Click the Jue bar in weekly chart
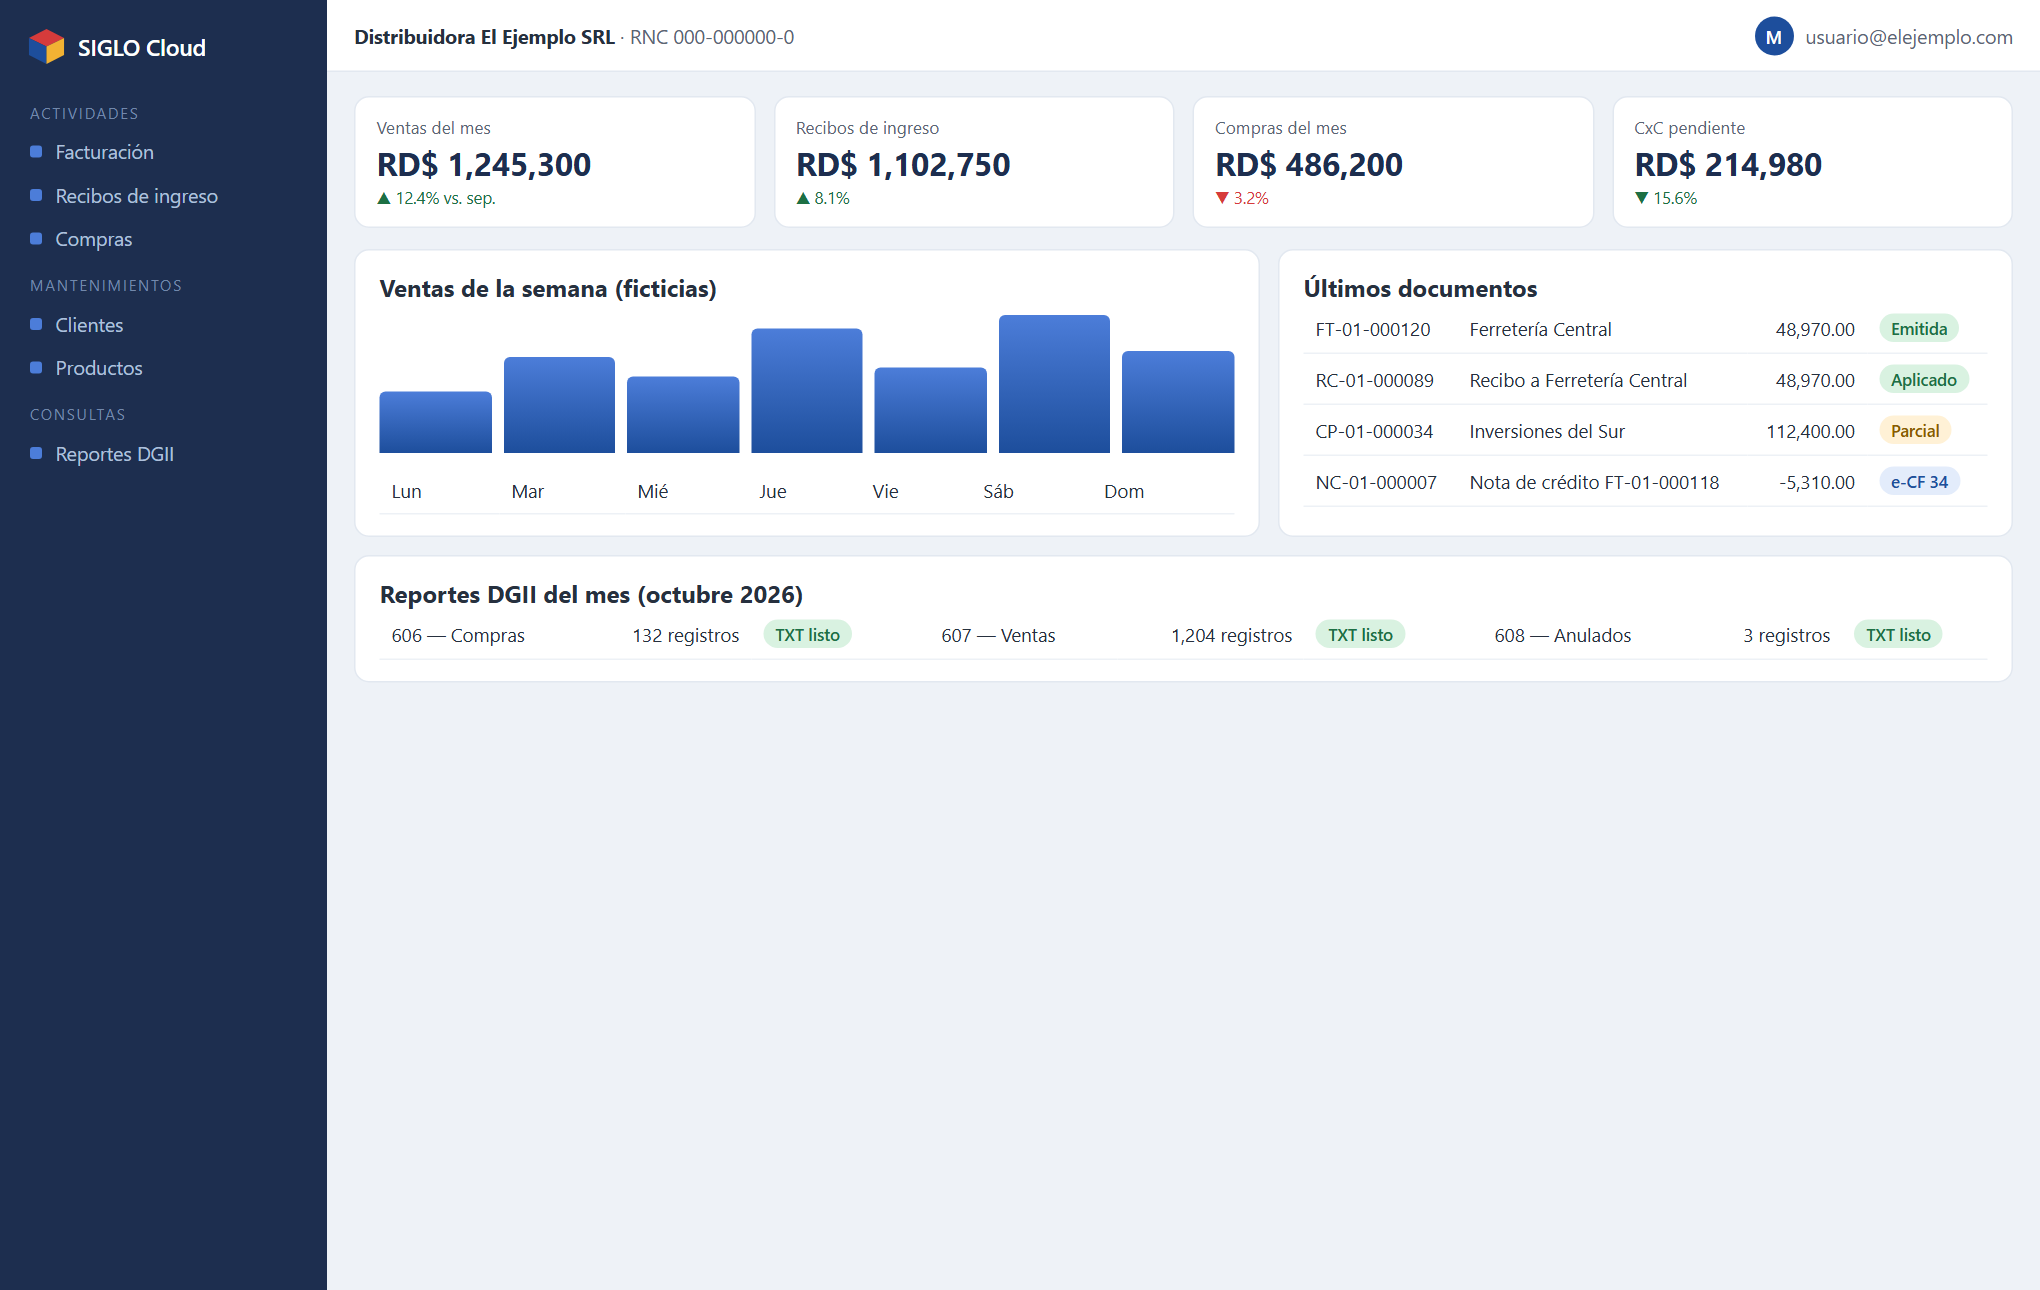This screenshot has height=1290, width=2040. (x=807, y=391)
